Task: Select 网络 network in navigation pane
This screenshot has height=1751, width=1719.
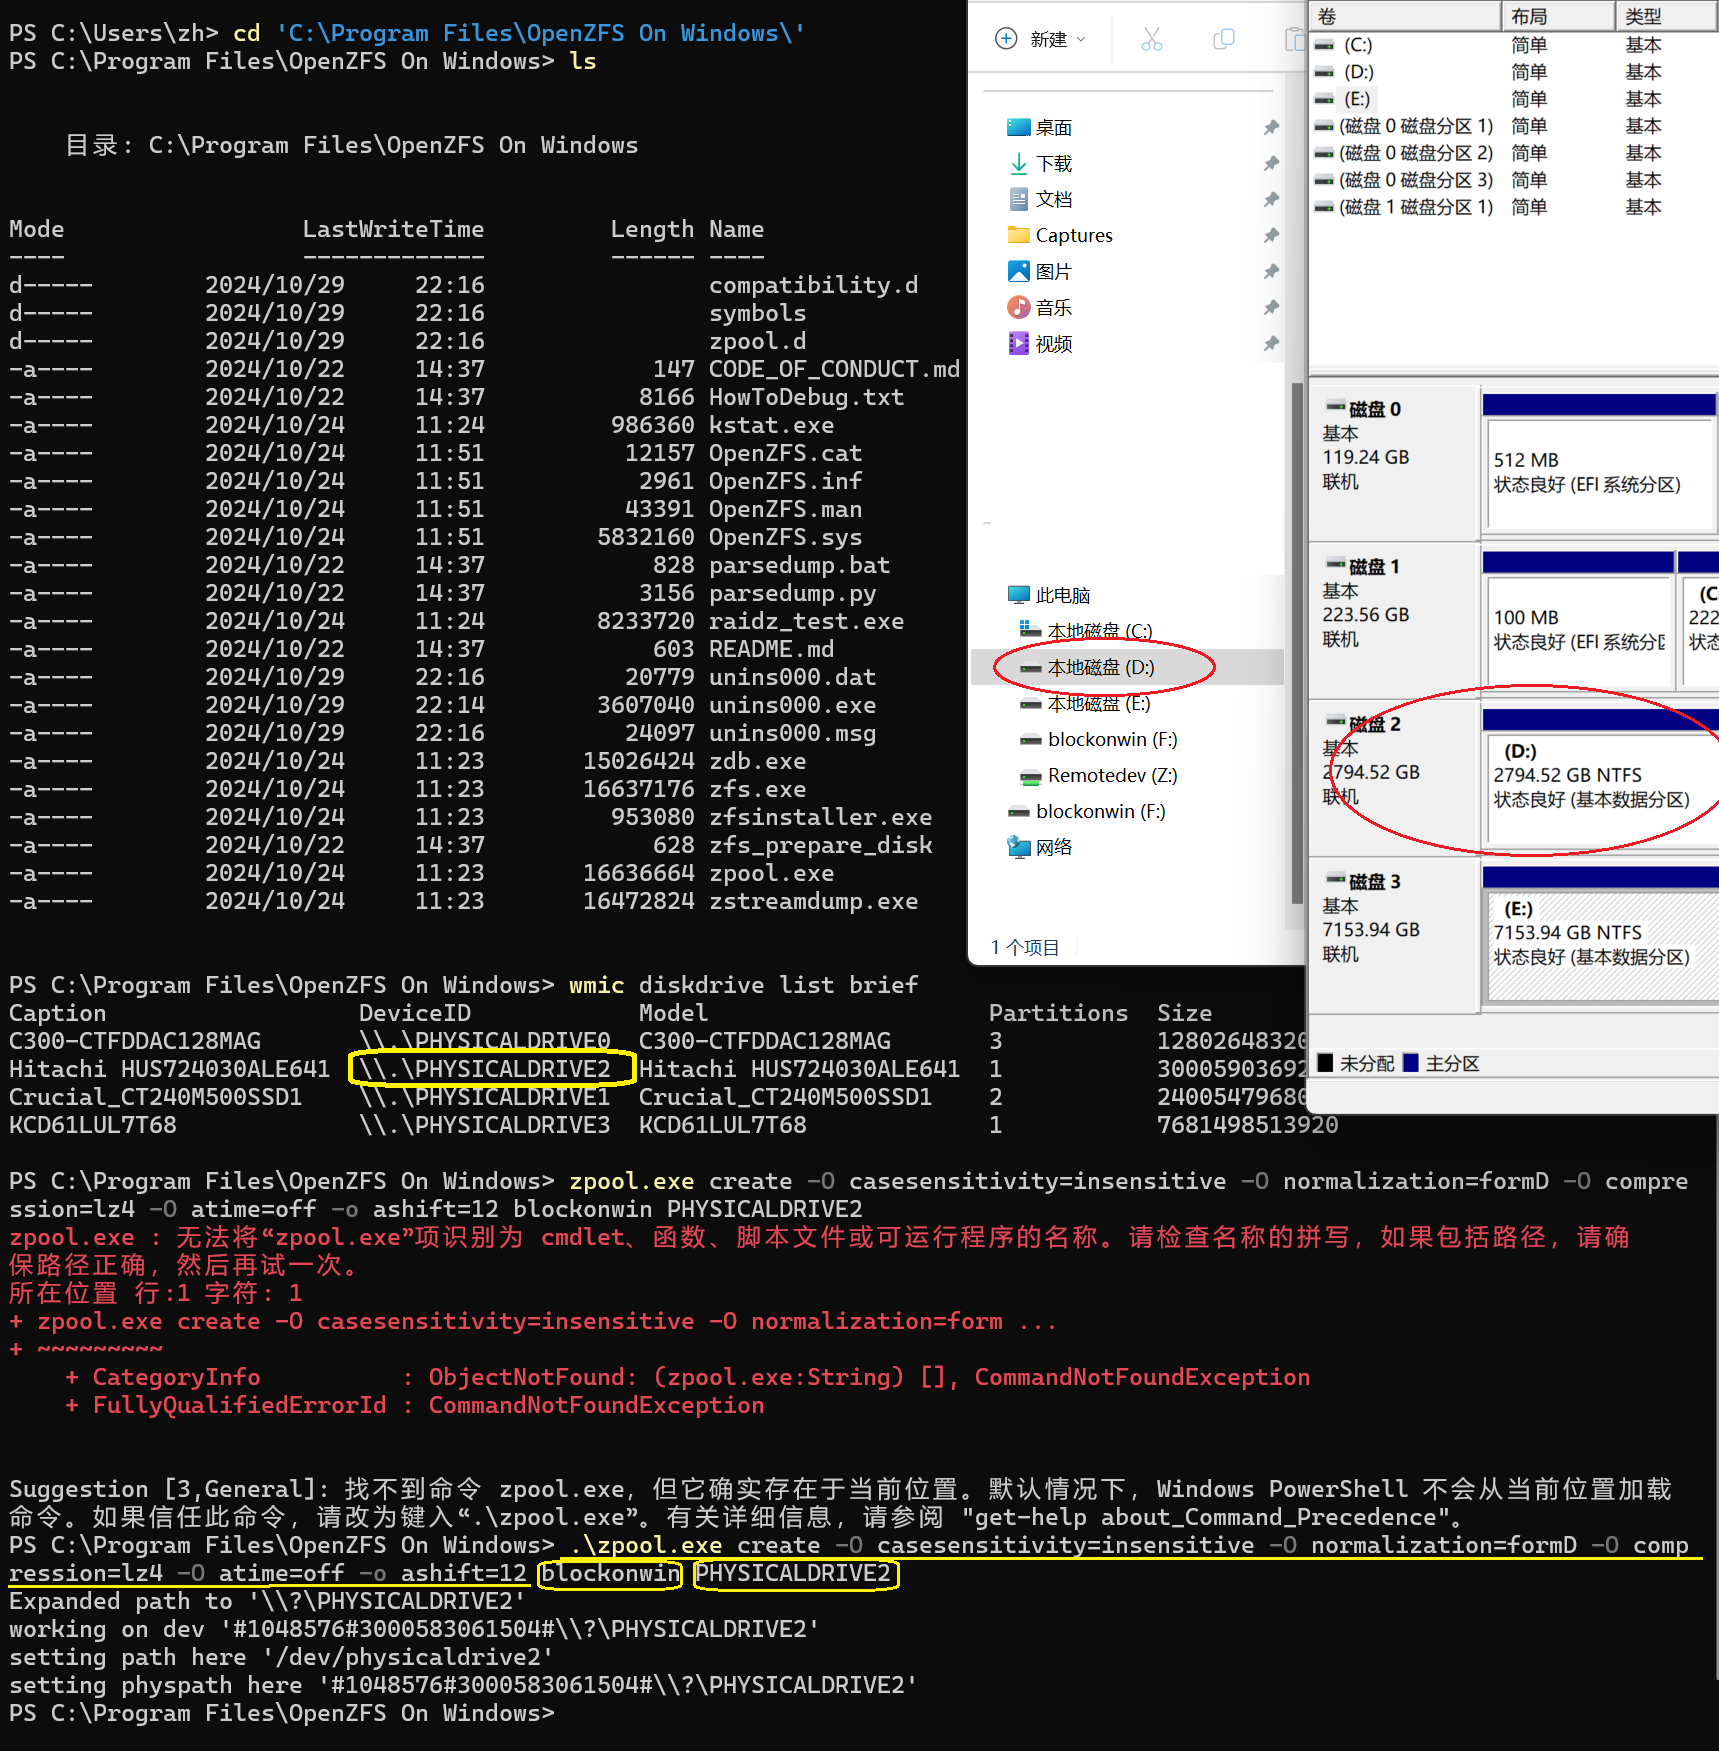Action: [x=1053, y=847]
